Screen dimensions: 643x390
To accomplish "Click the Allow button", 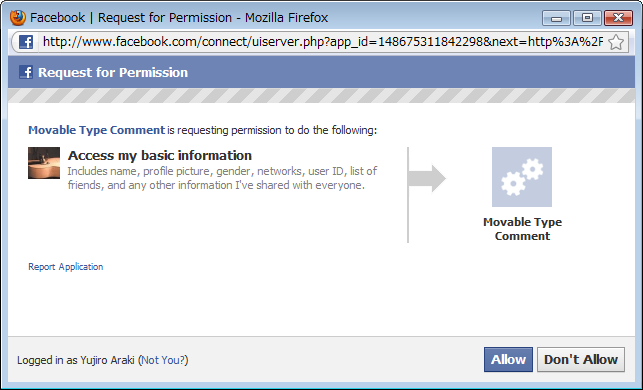I will pyautogui.click(x=508, y=360).
